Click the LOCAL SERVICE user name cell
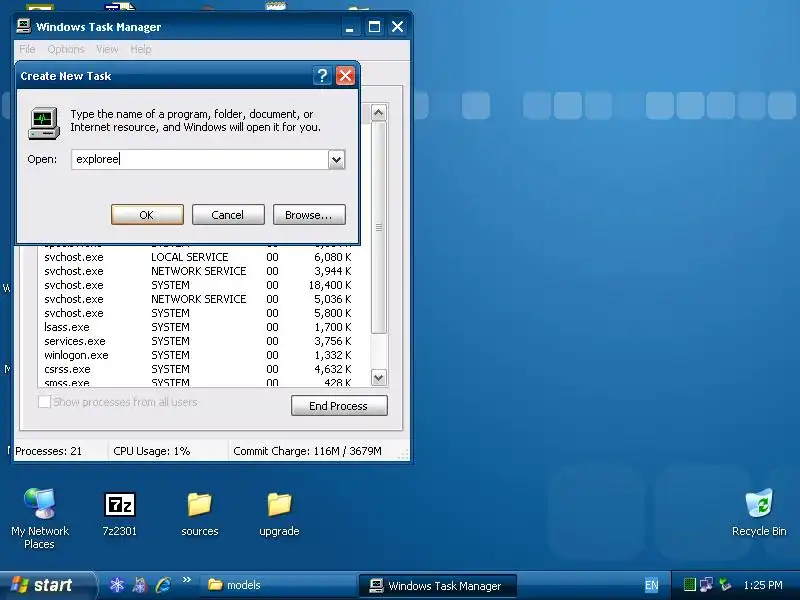This screenshot has height=600, width=800. pyautogui.click(x=189, y=257)
